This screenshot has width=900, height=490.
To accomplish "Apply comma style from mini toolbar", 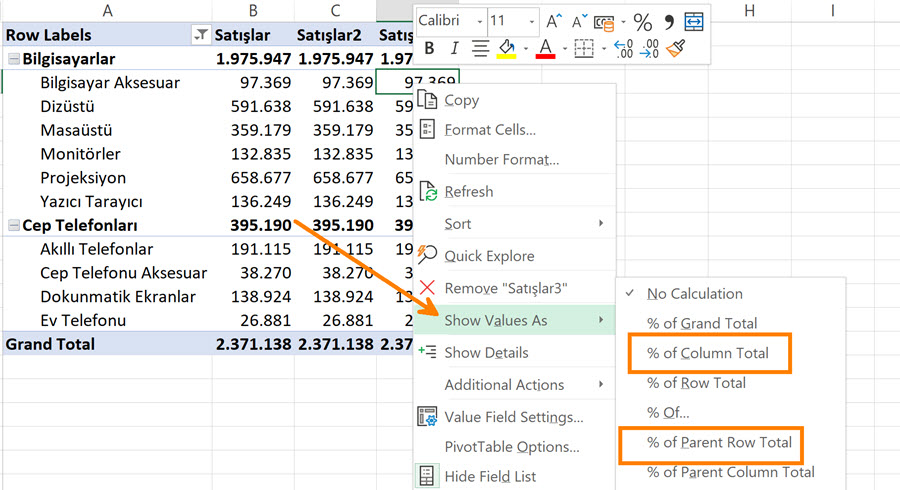I will click(669, 22).
